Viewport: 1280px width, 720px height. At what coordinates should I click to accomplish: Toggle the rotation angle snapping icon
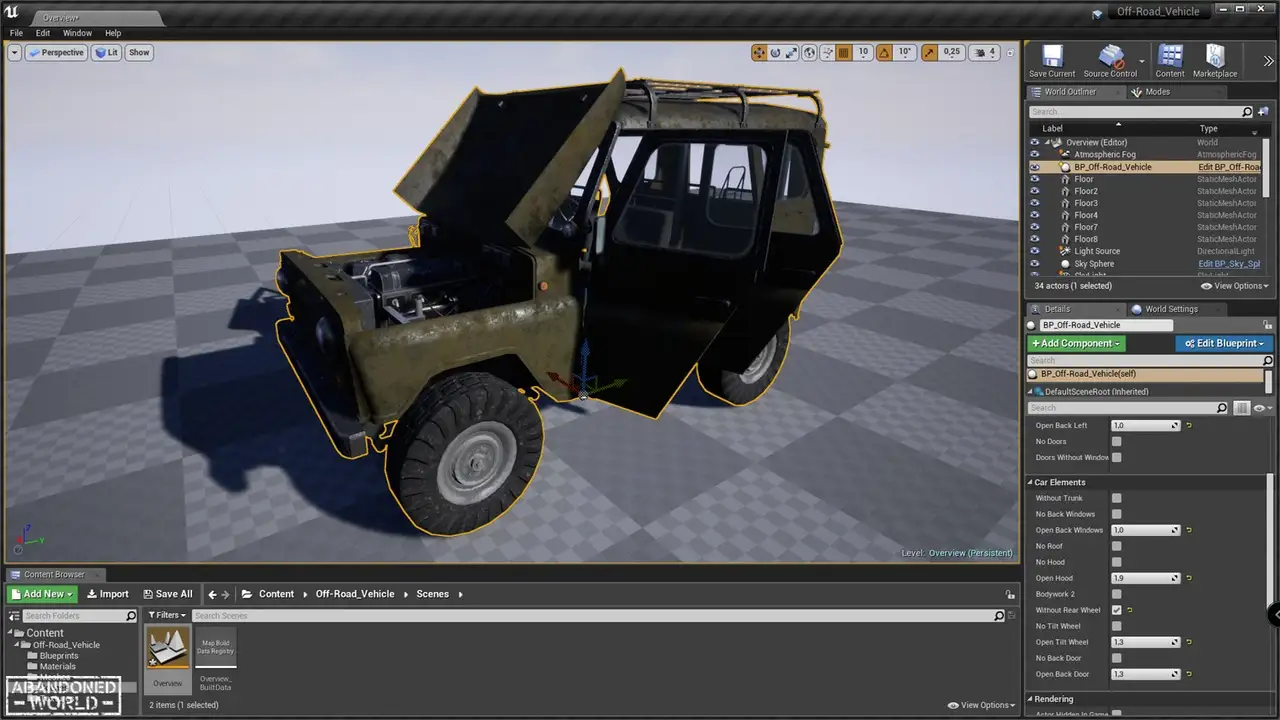[x=884, y=53]
